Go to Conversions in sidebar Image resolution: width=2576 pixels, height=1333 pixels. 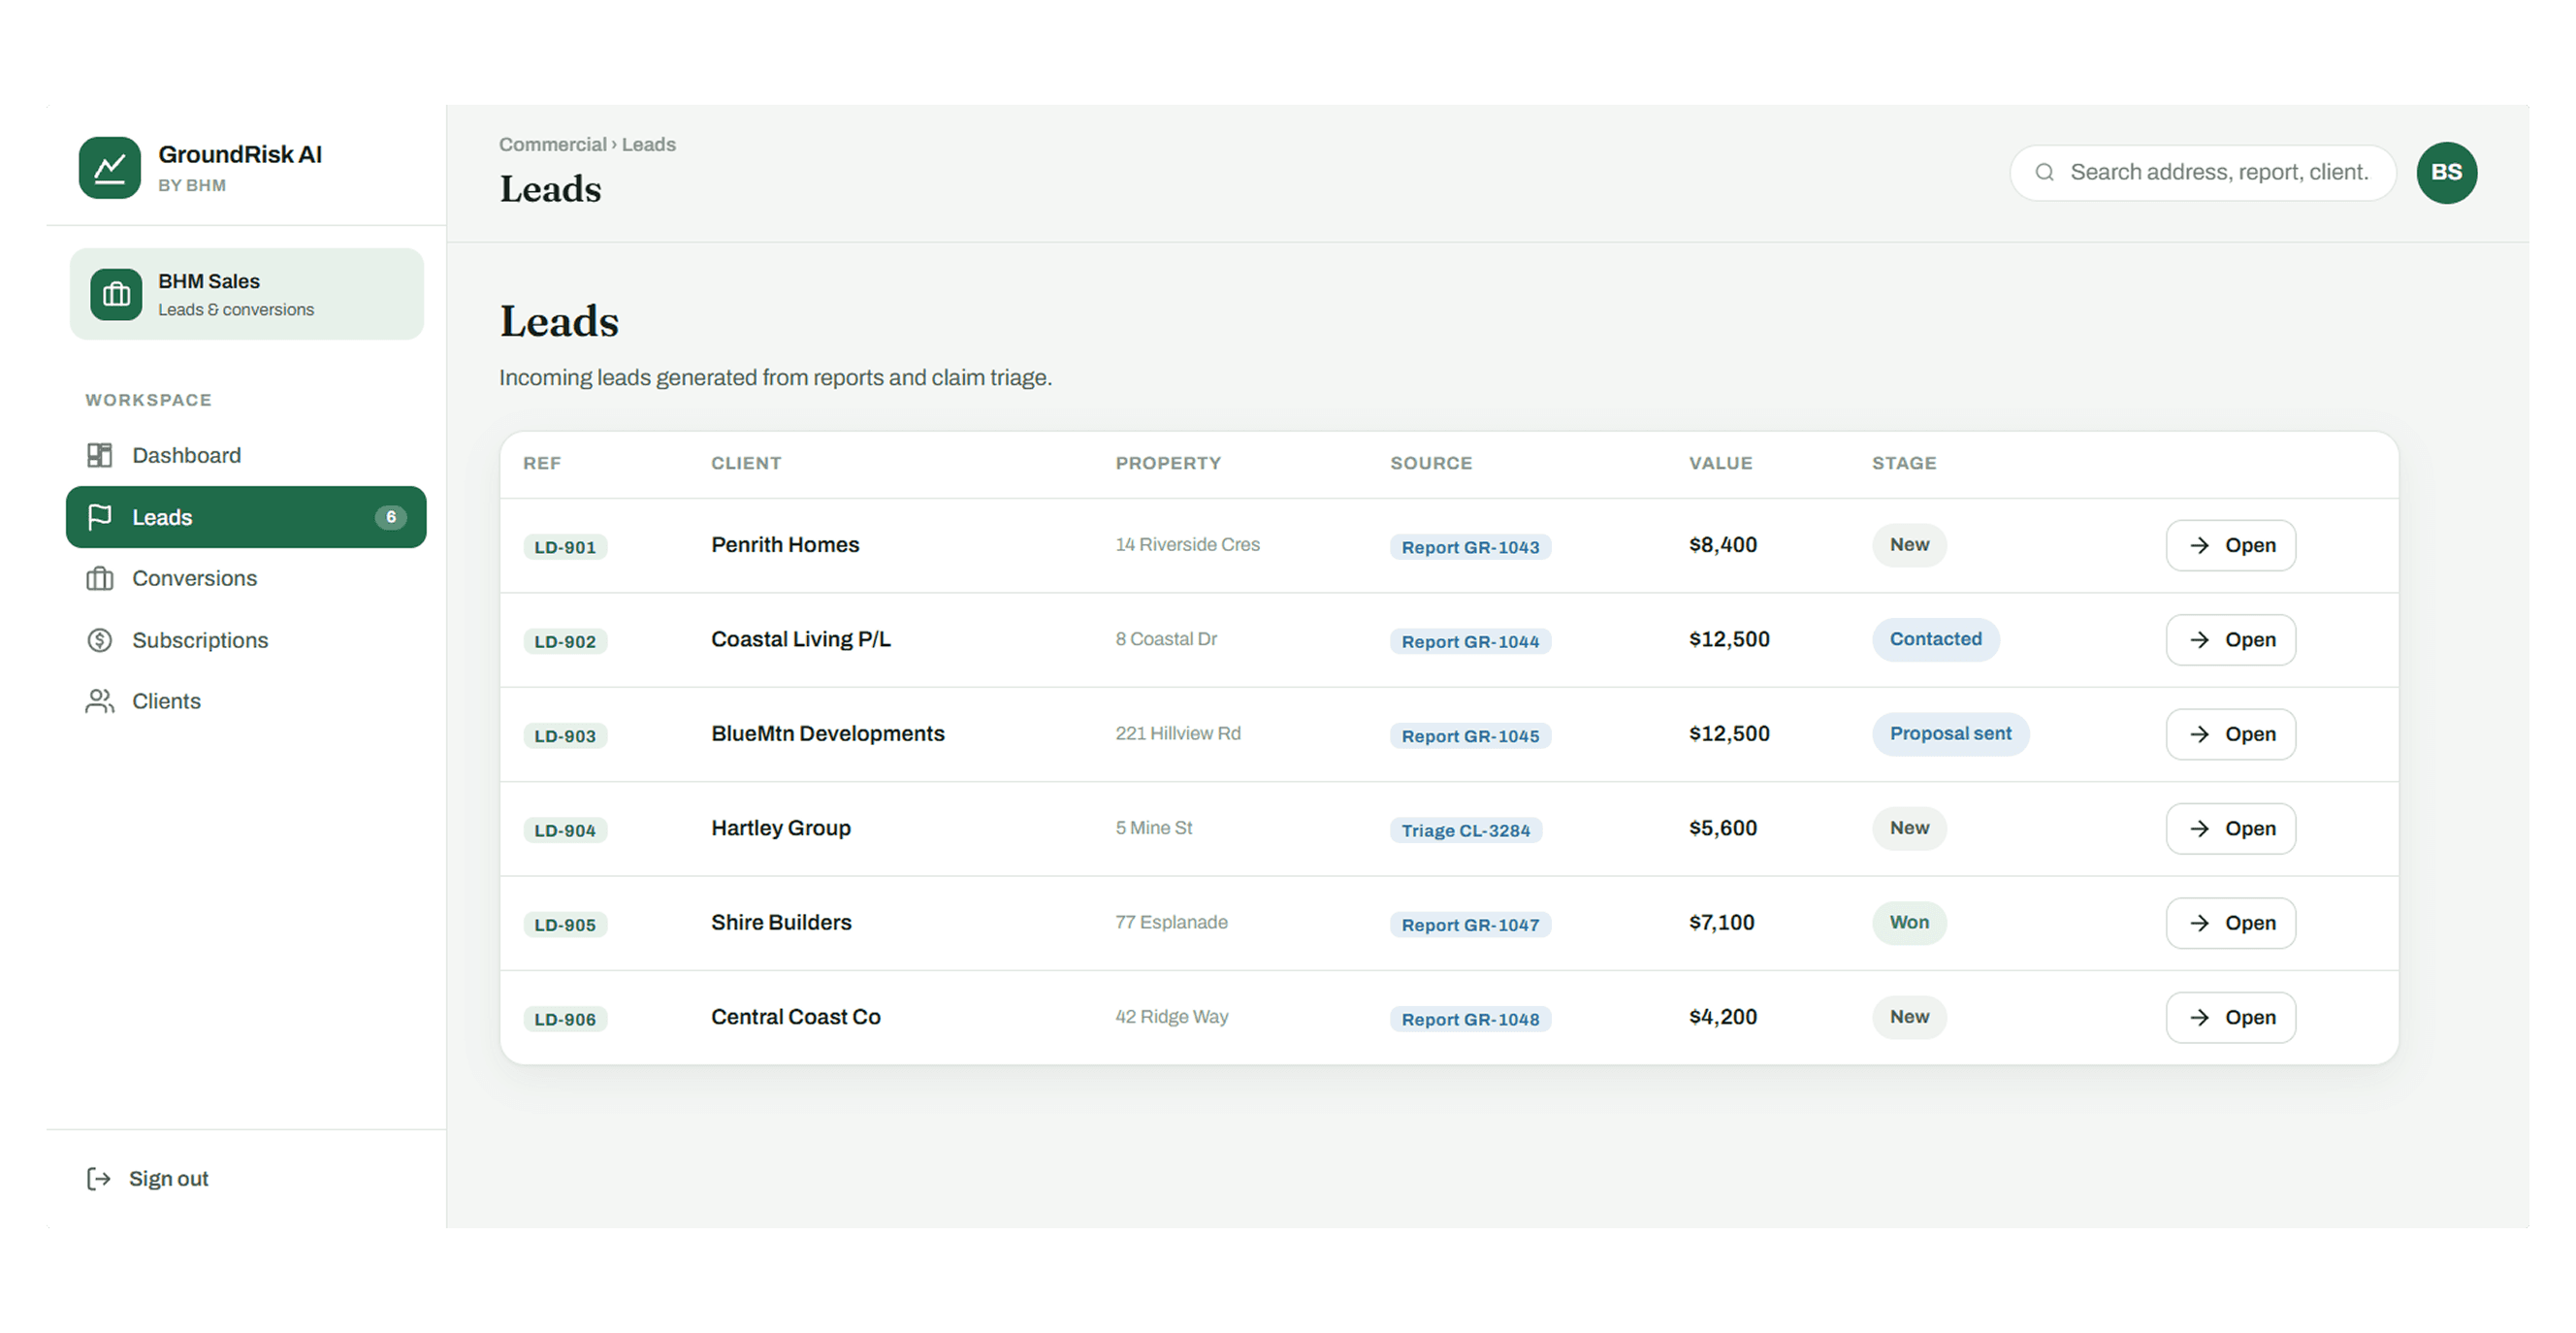246,579
